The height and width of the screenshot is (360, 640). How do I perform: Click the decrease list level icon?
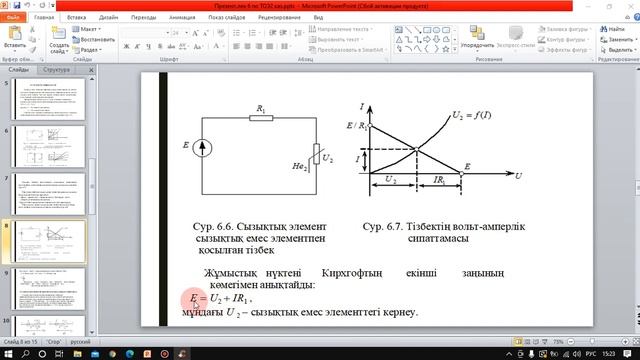273,33
